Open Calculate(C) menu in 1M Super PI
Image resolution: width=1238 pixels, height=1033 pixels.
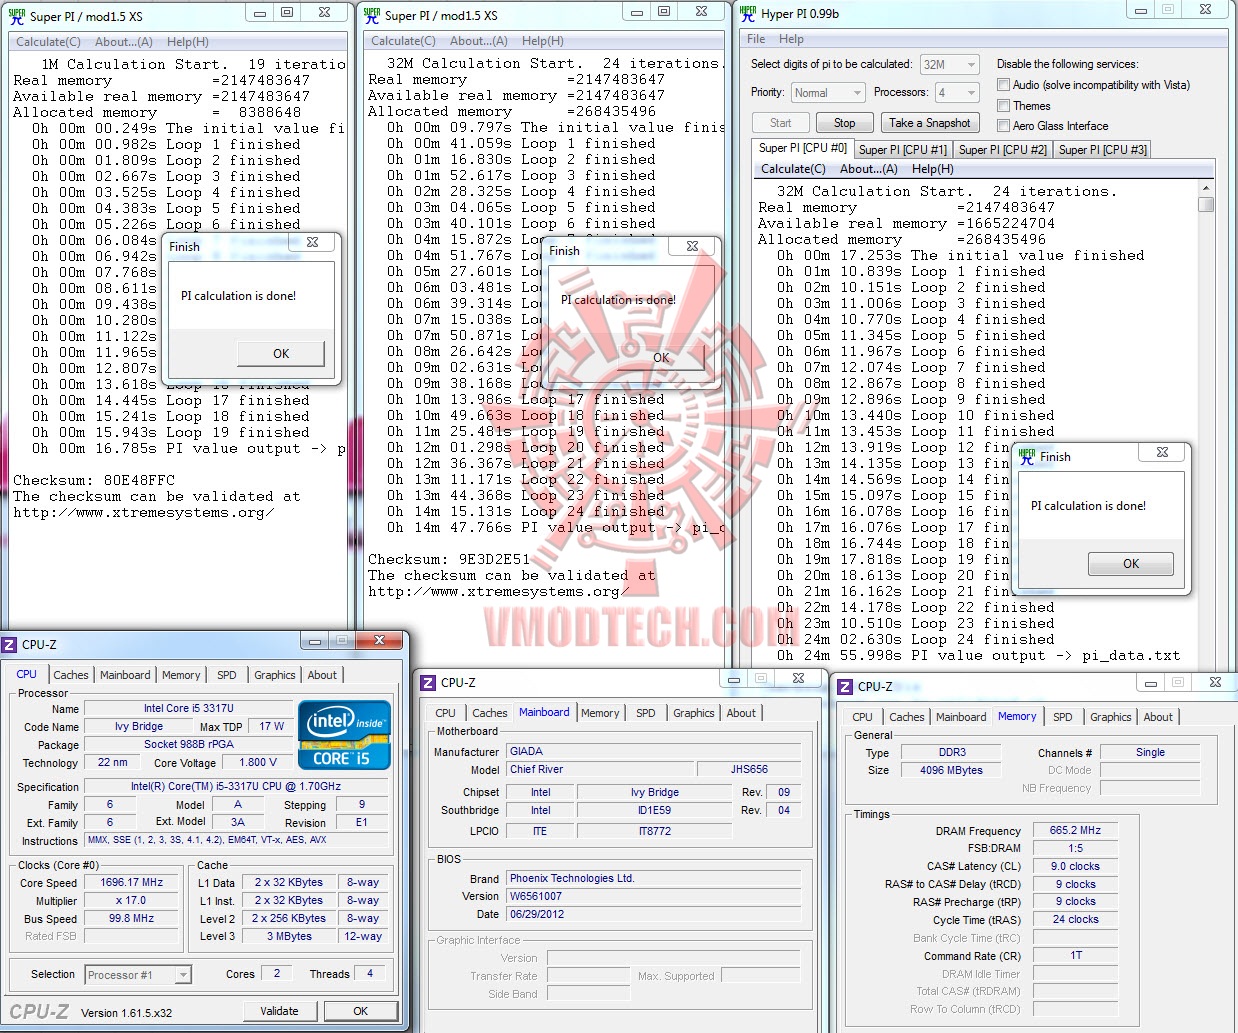[x=48, y=42]
